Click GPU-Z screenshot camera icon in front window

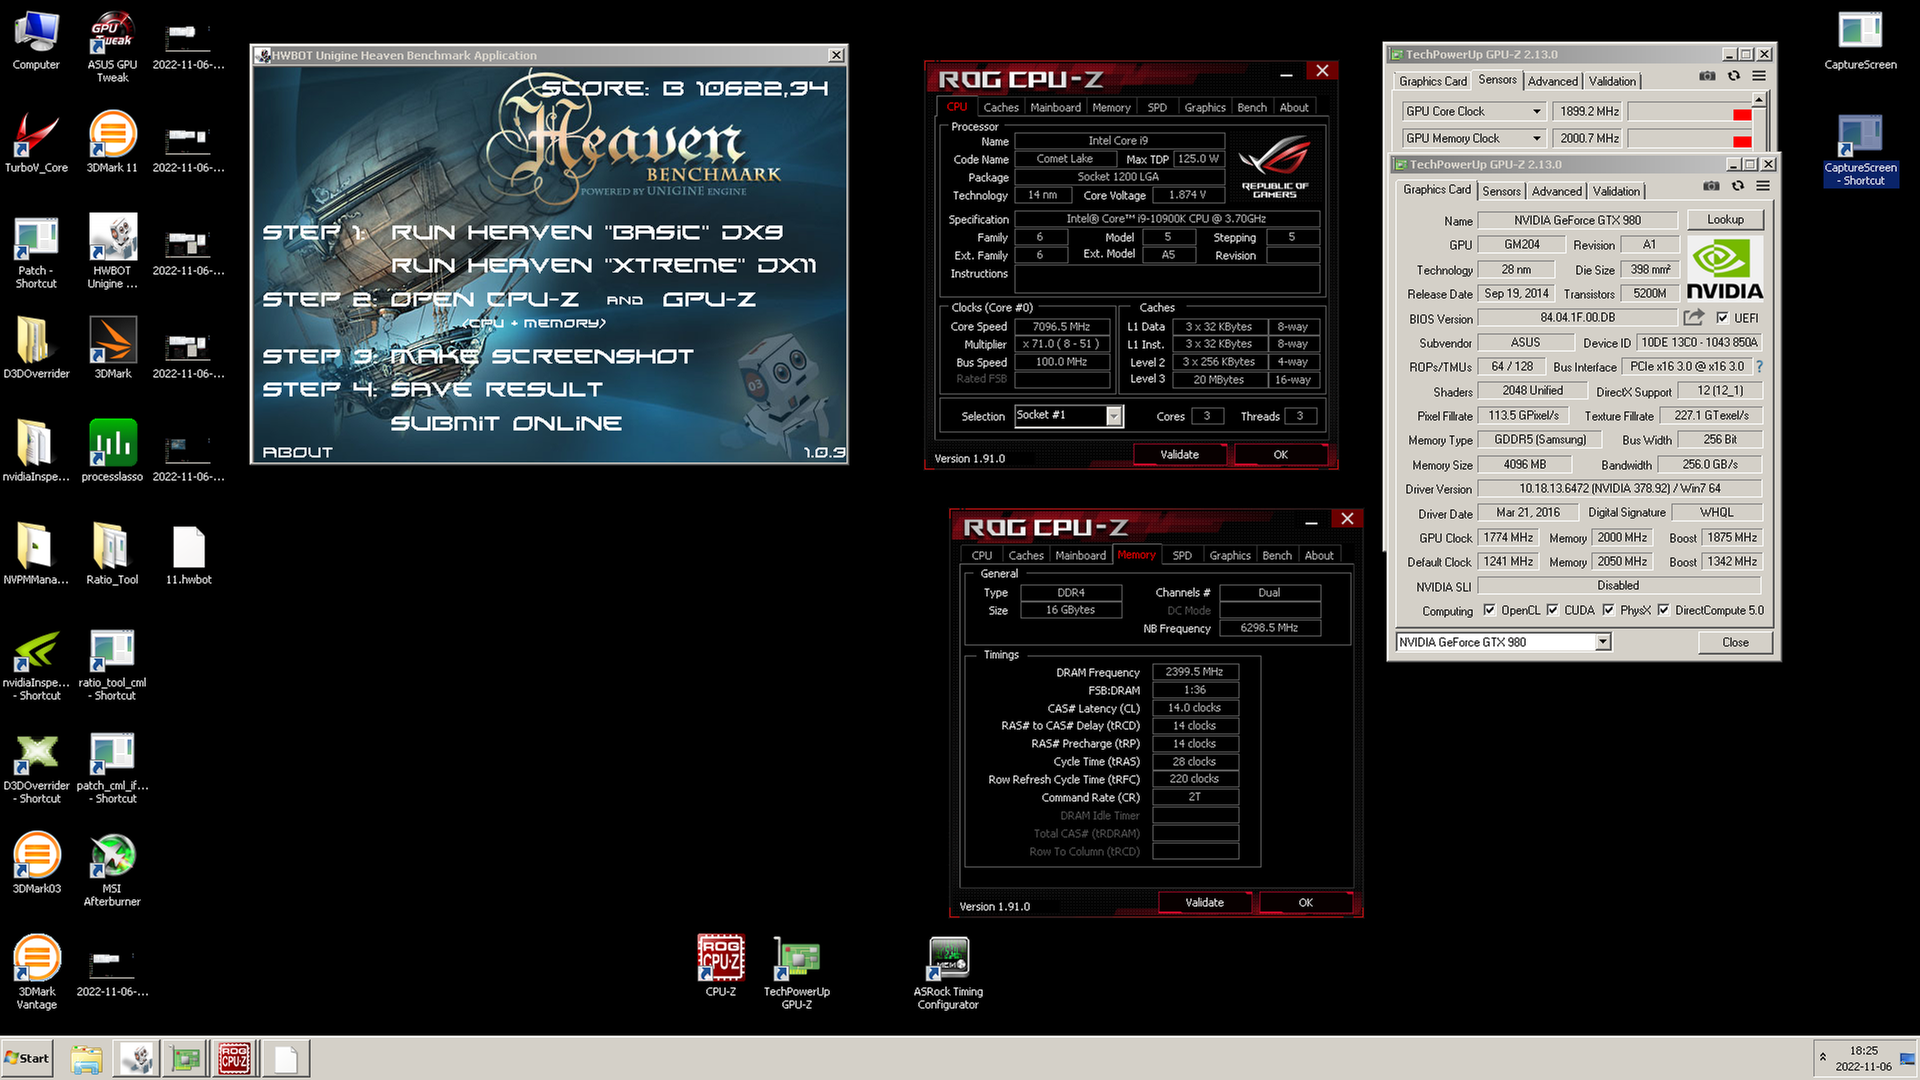(x=1711, y=186)
